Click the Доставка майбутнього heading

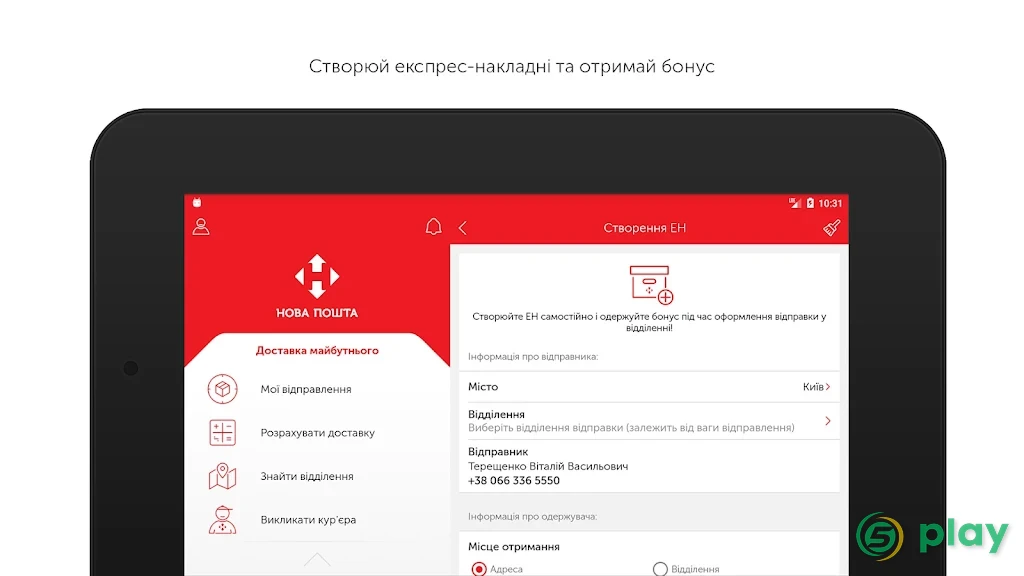coord(317,351)
